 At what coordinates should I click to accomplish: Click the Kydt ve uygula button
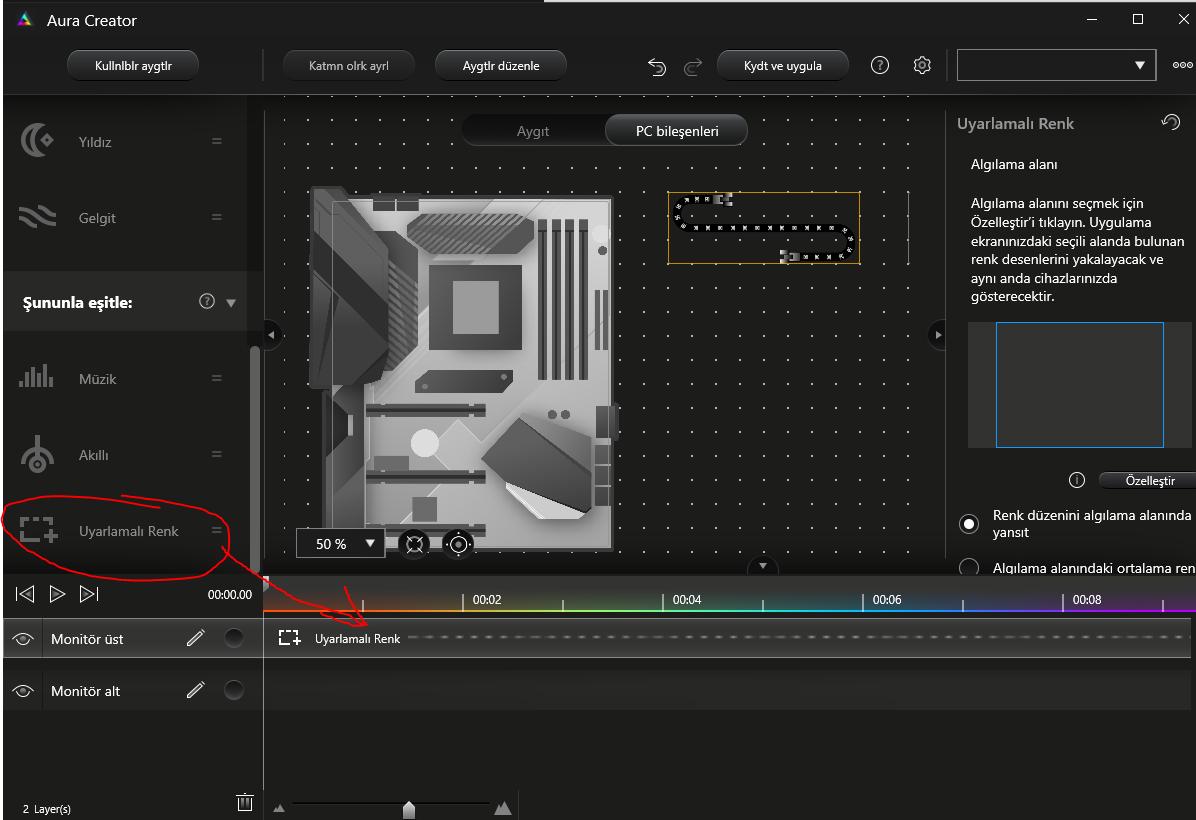tap(783, 66)
